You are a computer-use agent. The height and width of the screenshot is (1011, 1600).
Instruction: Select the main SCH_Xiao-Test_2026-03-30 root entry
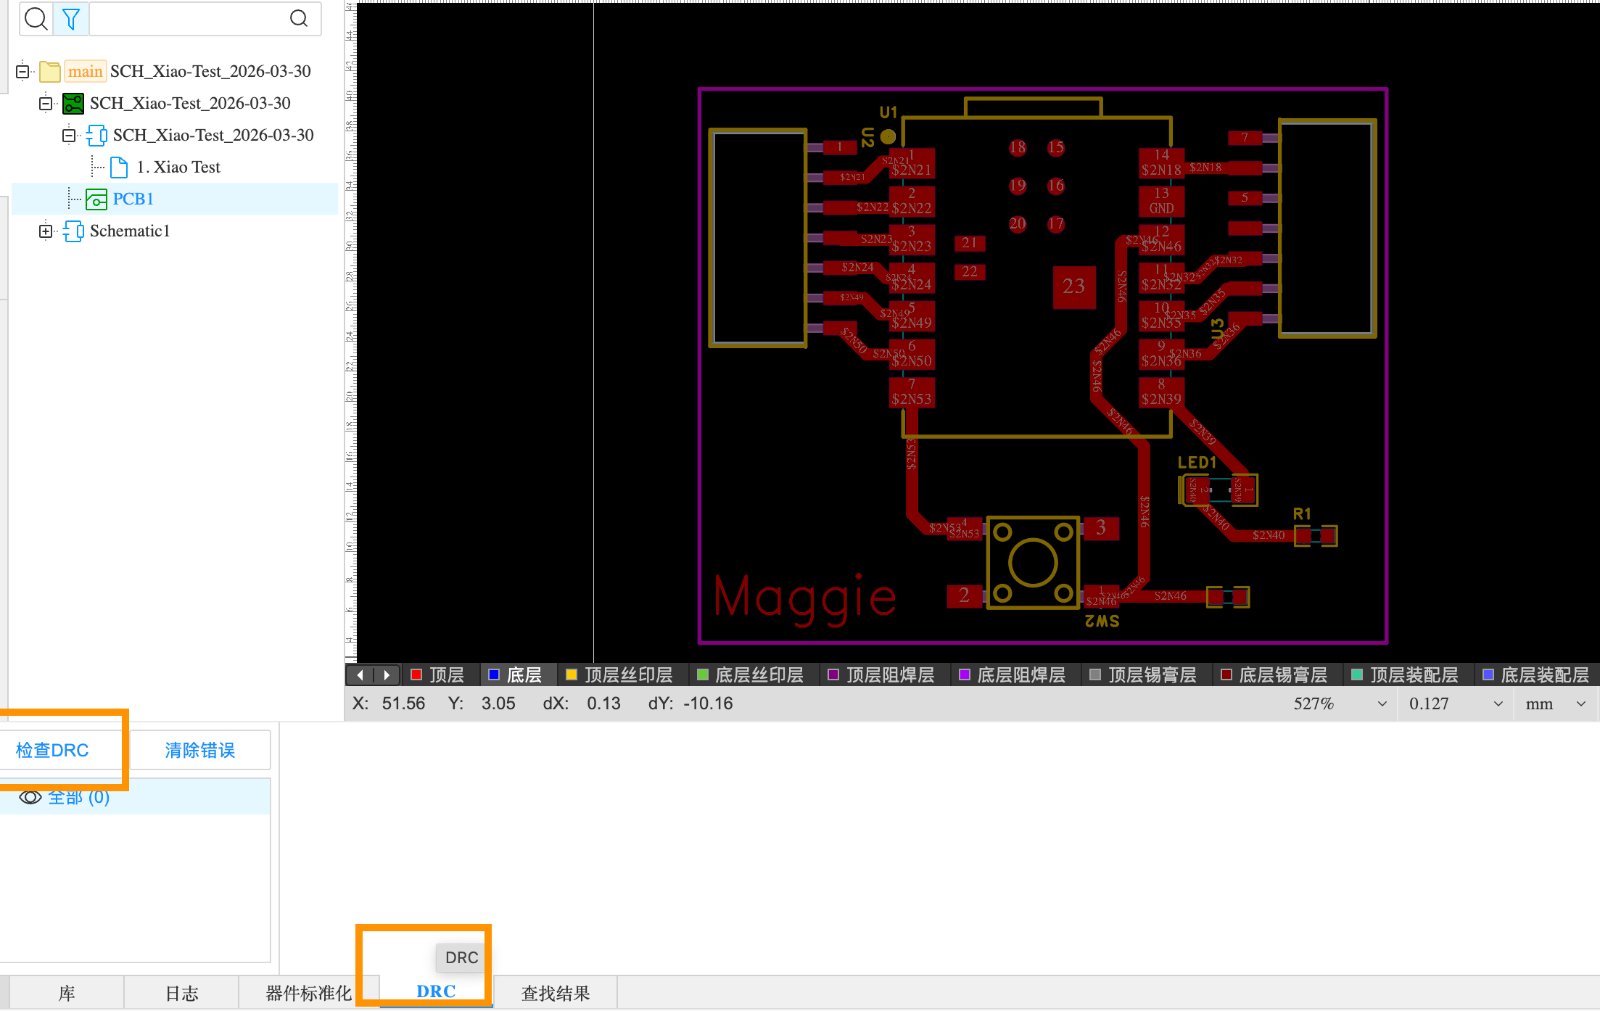(x=210, y=71)
